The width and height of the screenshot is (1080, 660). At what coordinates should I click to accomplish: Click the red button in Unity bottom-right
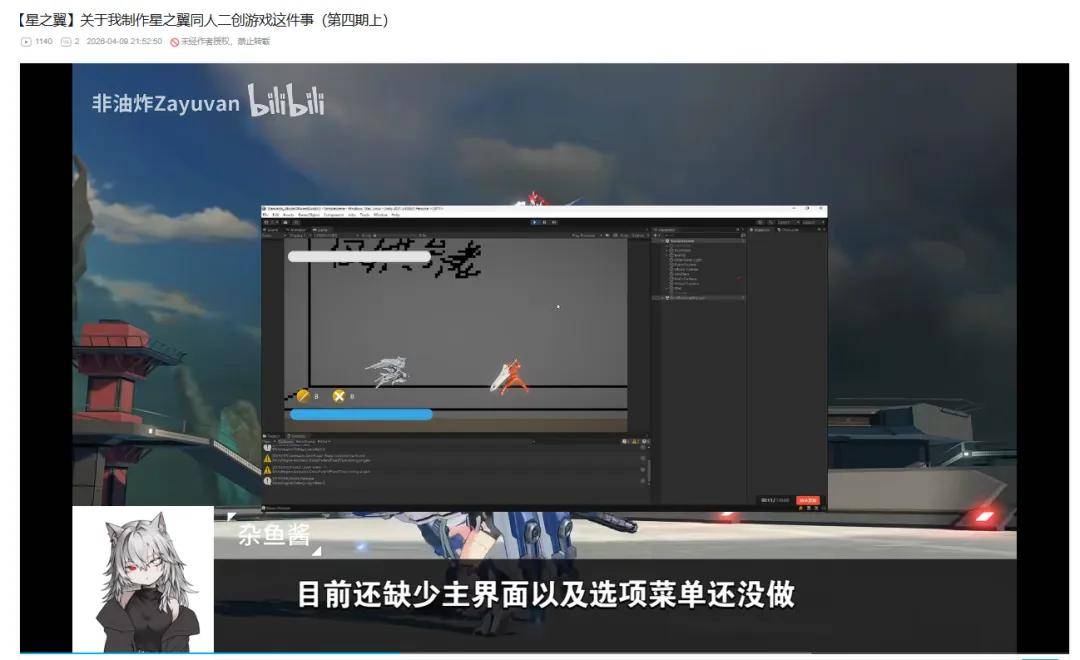pos(807,500)
